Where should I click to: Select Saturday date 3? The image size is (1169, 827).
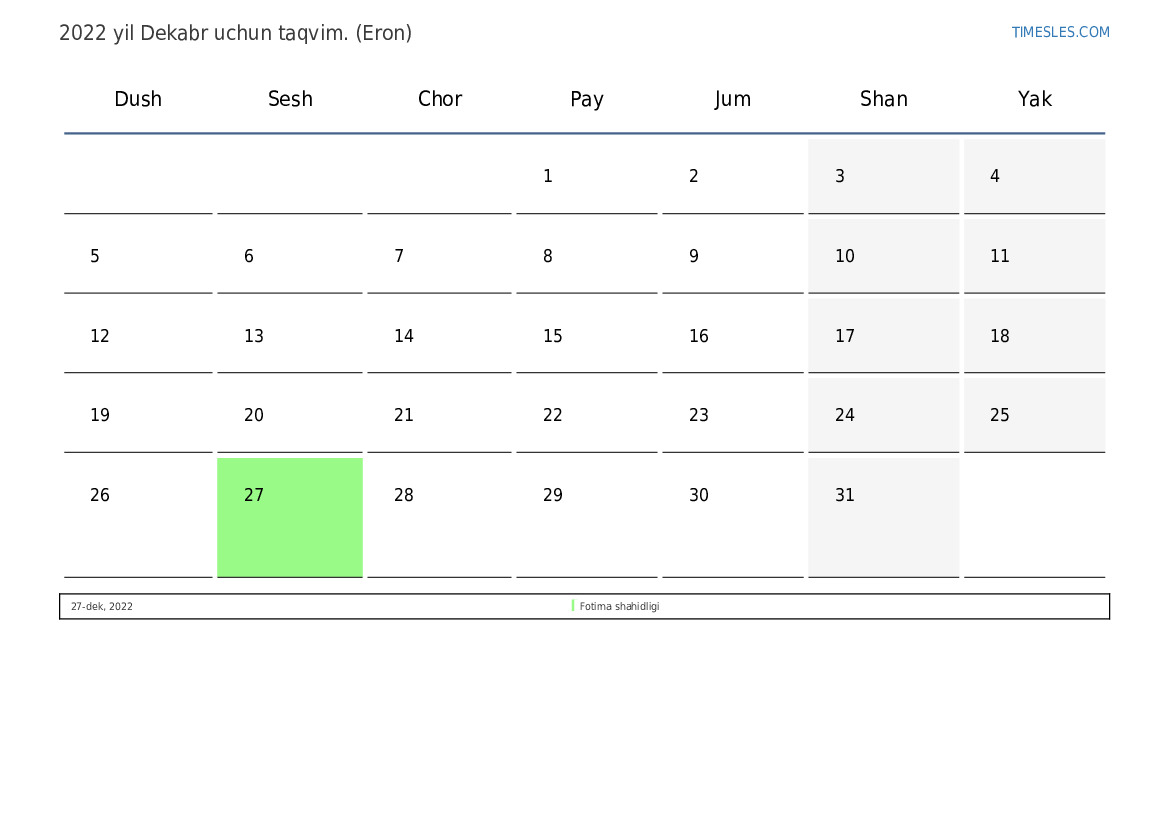[840, 176]
